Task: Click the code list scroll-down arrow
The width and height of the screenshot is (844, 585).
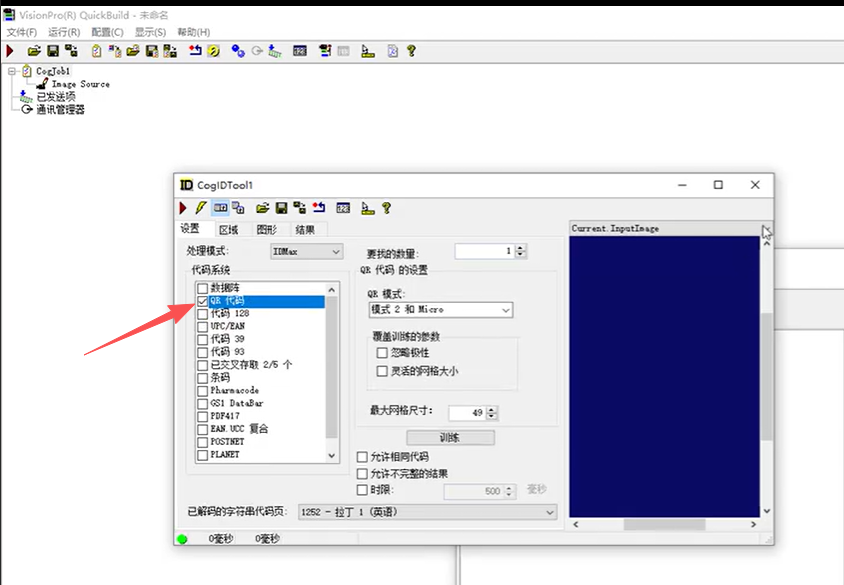Action: 332,455
